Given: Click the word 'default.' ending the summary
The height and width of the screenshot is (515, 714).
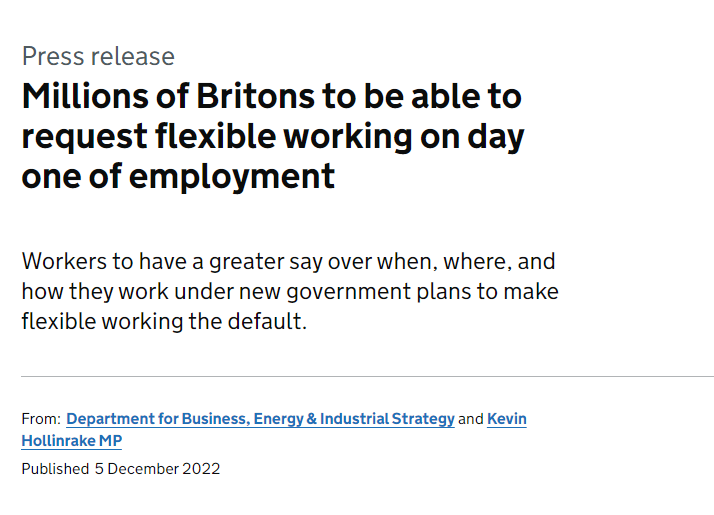Looking at the screenshot, I should tap(267, 321).
